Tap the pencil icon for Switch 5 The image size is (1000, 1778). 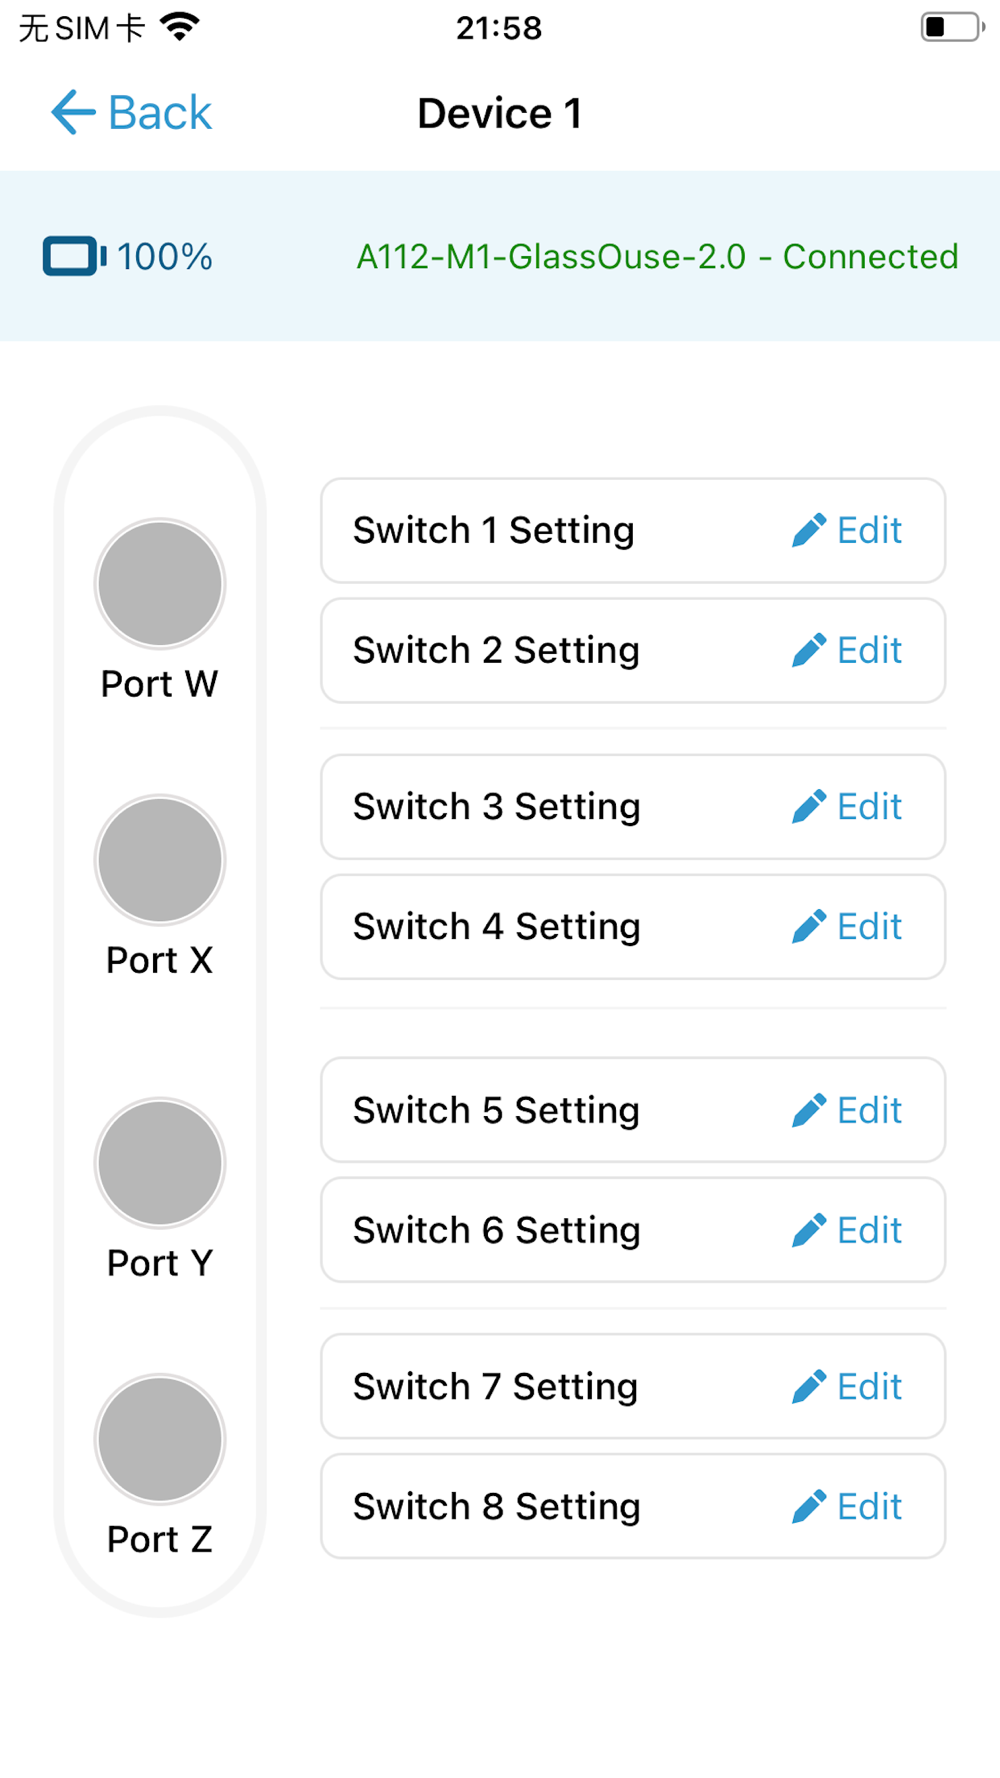pos(808,1110)
